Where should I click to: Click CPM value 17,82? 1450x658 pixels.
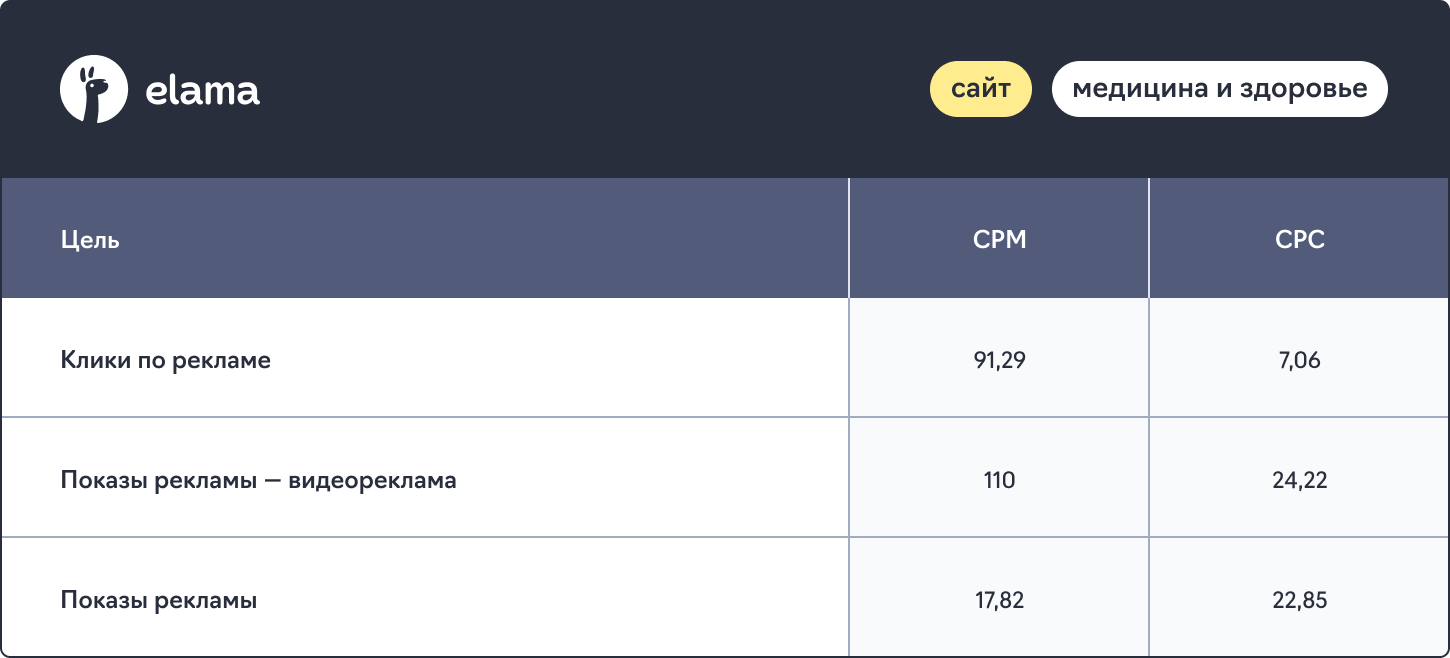pyautogui.click(x=1000, y=600)
